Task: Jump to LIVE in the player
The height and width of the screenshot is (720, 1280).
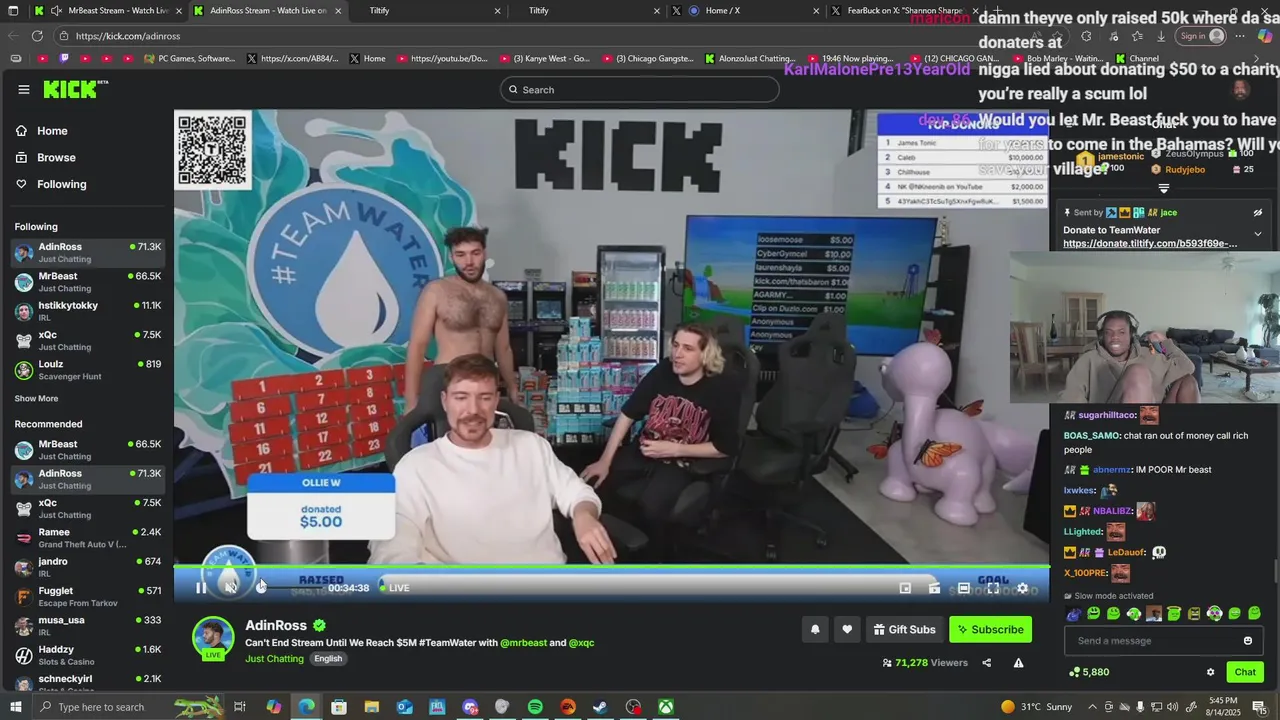Action: click(x=393, y=588)
